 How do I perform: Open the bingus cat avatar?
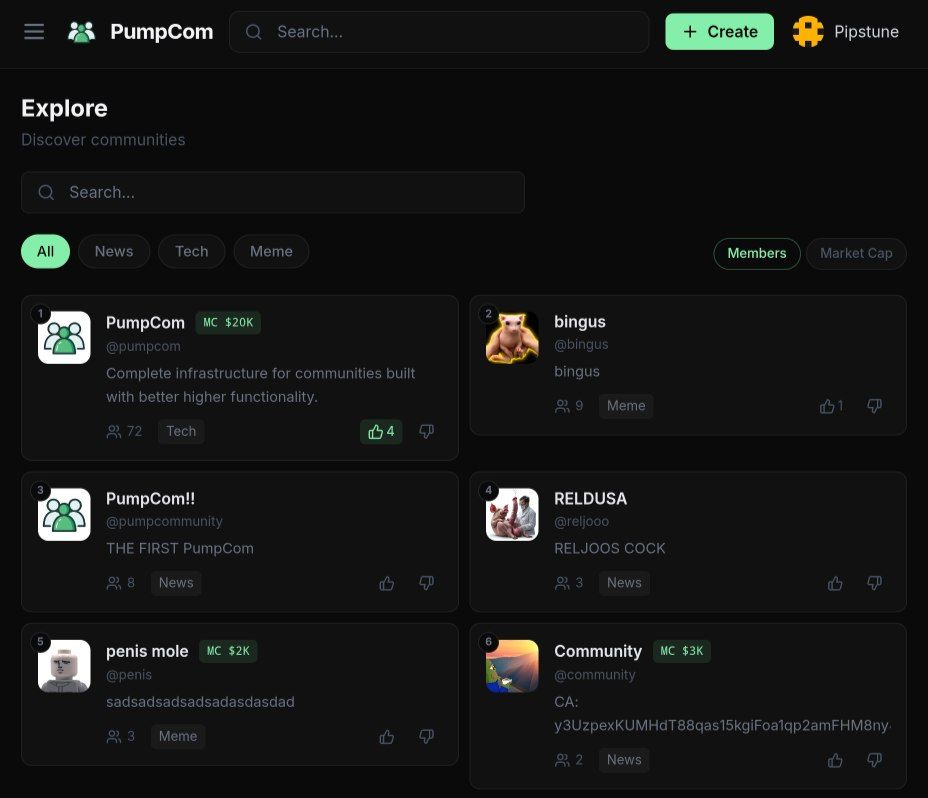(x=512, y=337)
